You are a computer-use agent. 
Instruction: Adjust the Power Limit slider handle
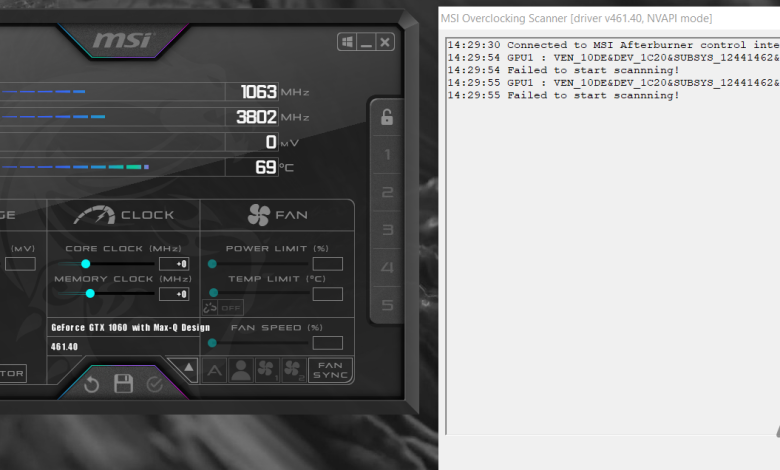tap(212, 264)
